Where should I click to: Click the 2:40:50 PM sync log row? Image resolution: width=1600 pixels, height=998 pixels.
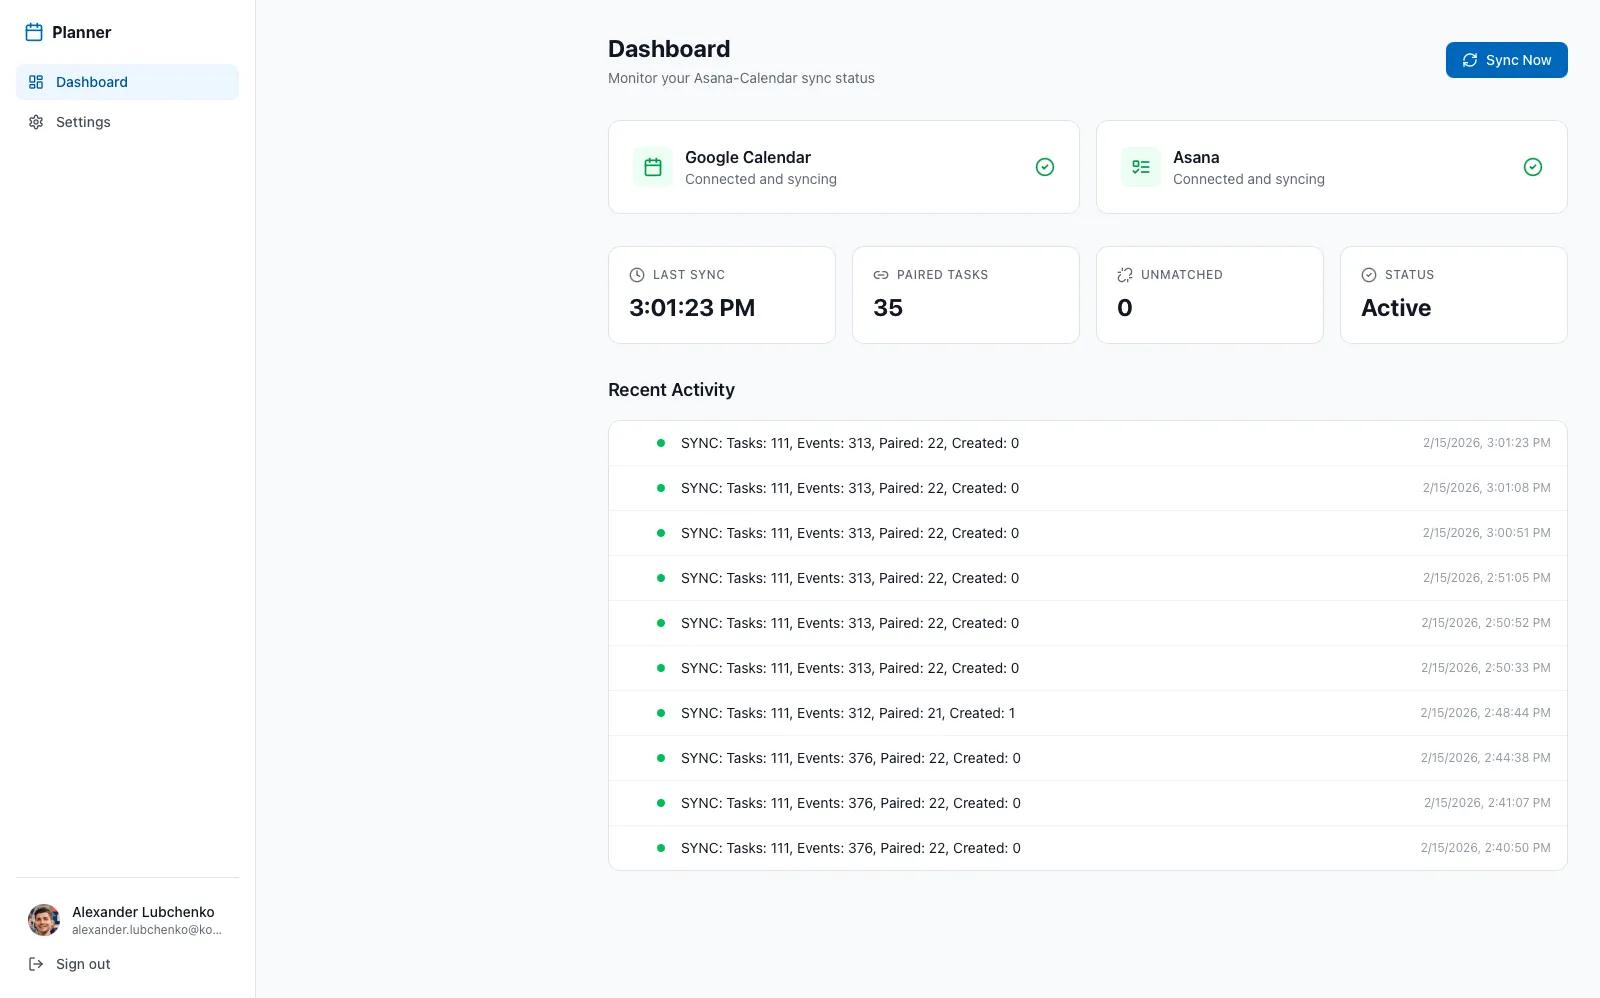(x=1087, y=848)
